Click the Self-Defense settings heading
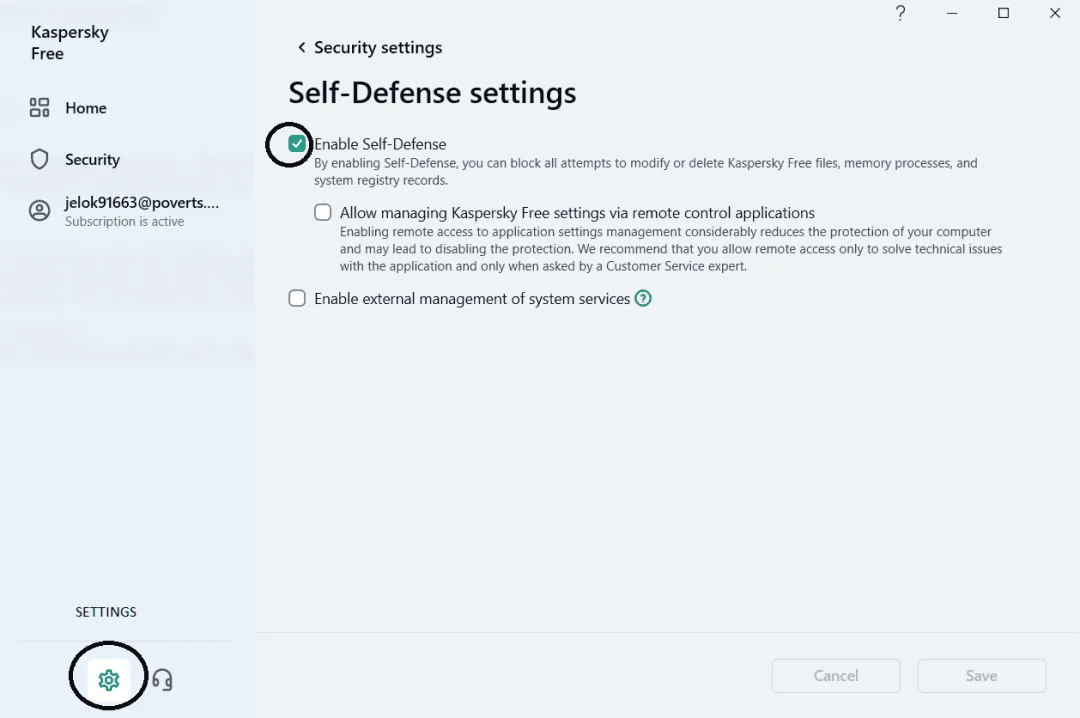The image size is (1080, 718). [432, 93]
